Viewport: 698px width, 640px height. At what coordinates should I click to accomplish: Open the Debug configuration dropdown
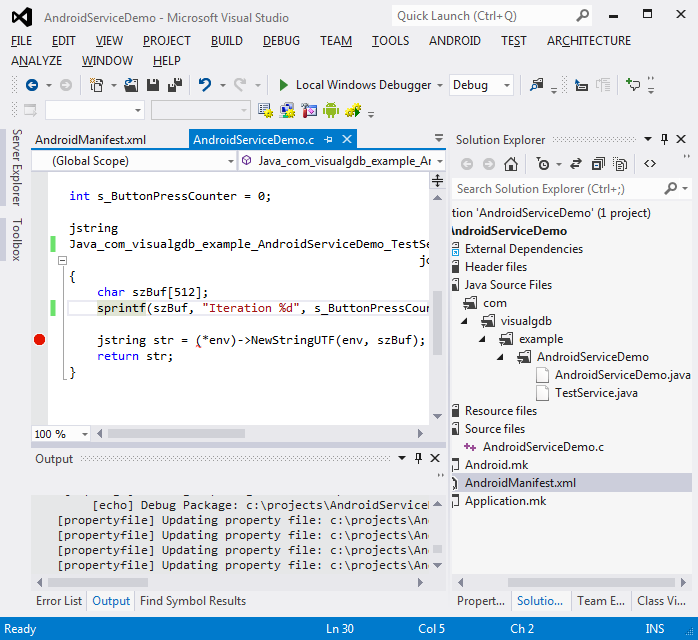508,86
